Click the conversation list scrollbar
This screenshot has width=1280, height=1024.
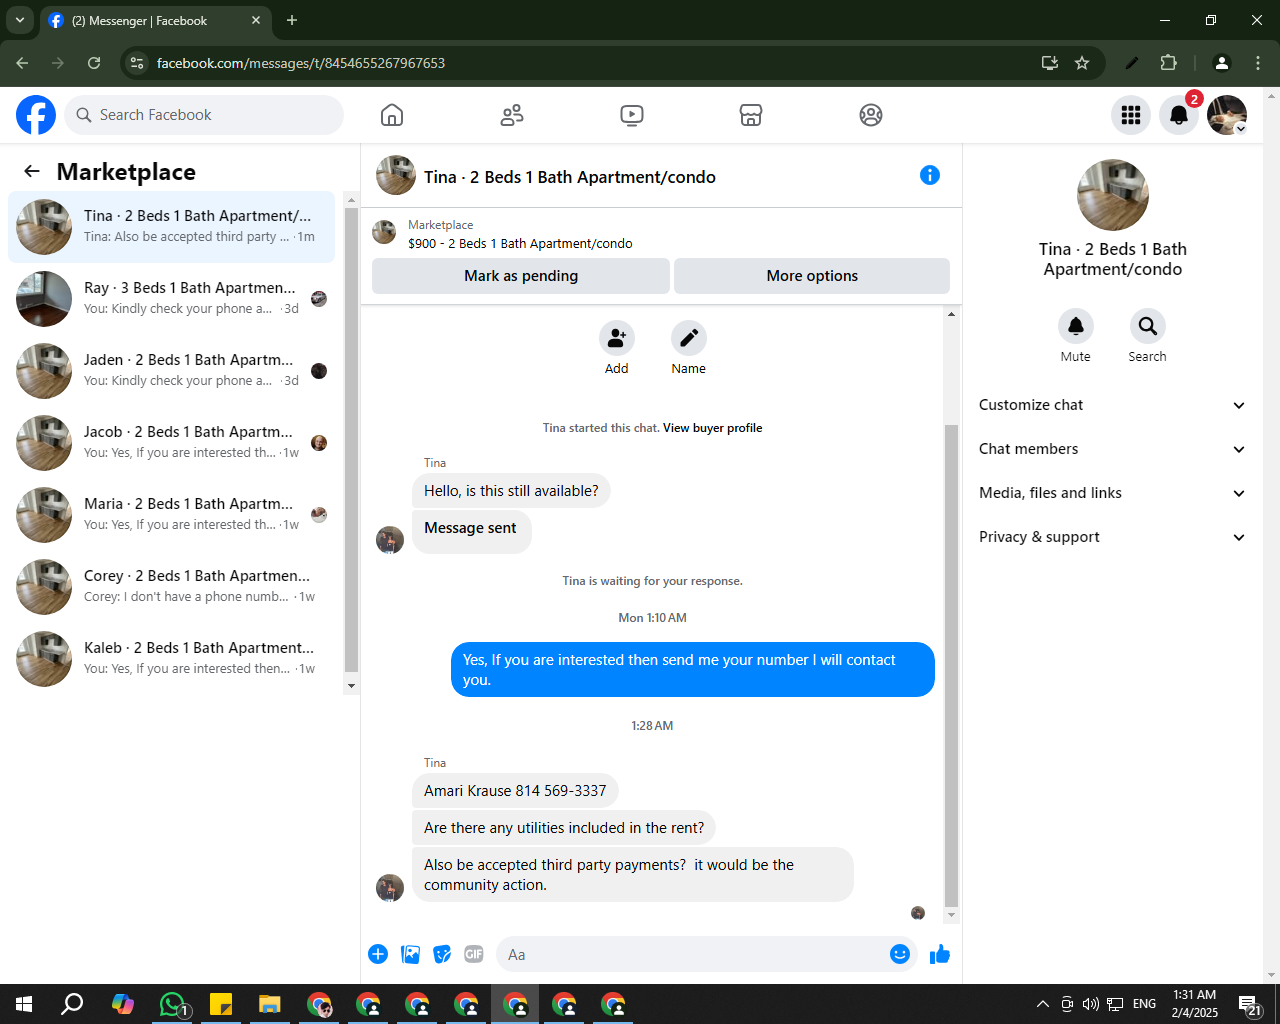(351, 438)
